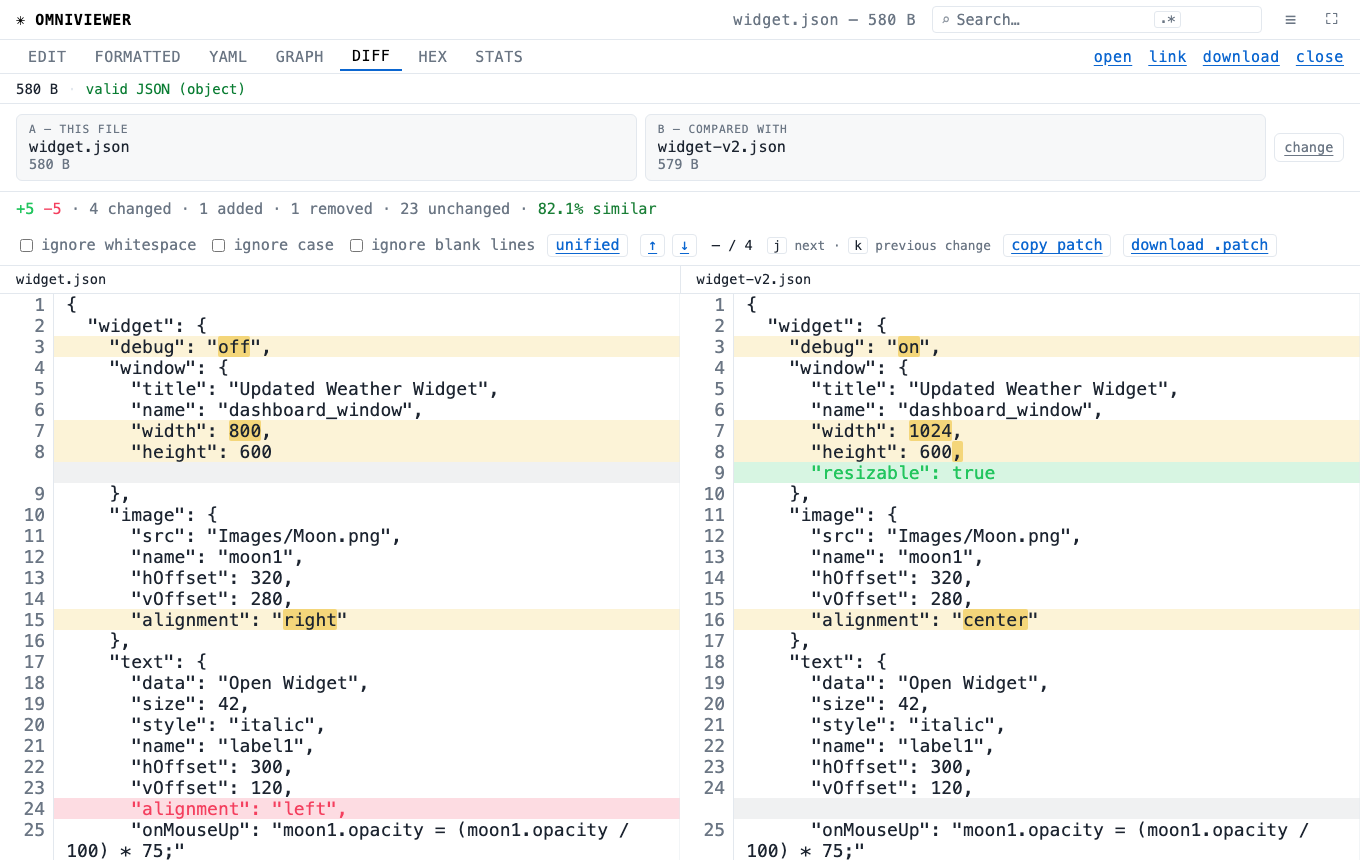Click the change comparison file button

(x=1309, y=147)
